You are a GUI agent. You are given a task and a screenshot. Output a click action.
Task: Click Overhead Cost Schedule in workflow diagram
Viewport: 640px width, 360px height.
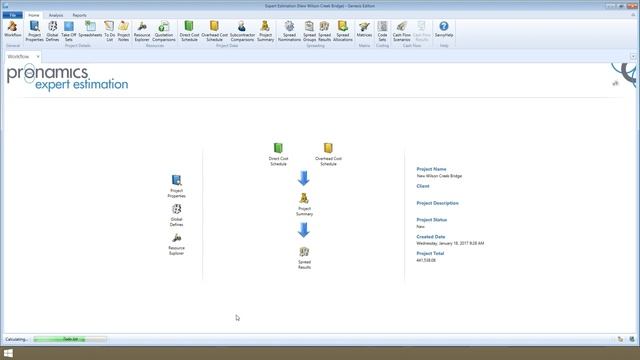point(328,154)
